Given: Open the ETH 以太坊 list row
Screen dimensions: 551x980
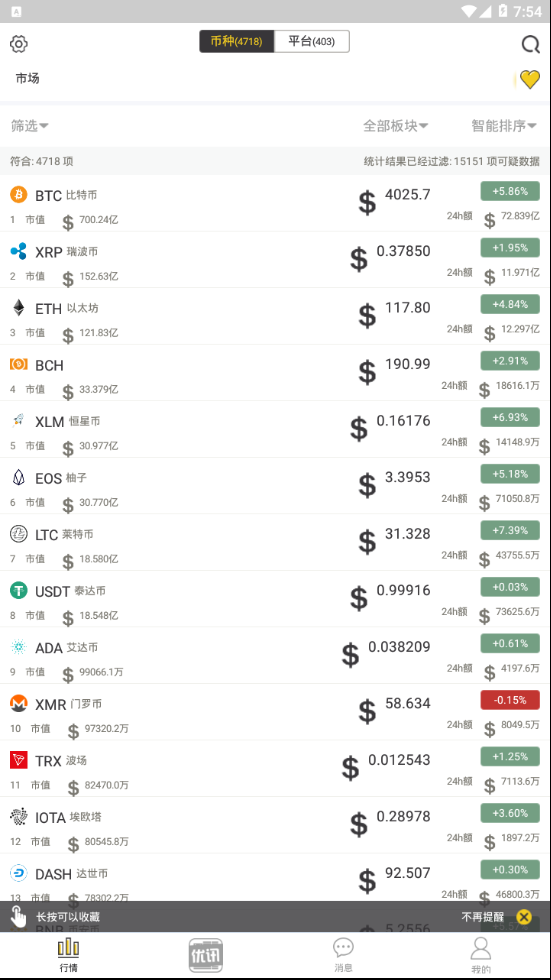Looking at the screenshot, I should click(276, 316).
